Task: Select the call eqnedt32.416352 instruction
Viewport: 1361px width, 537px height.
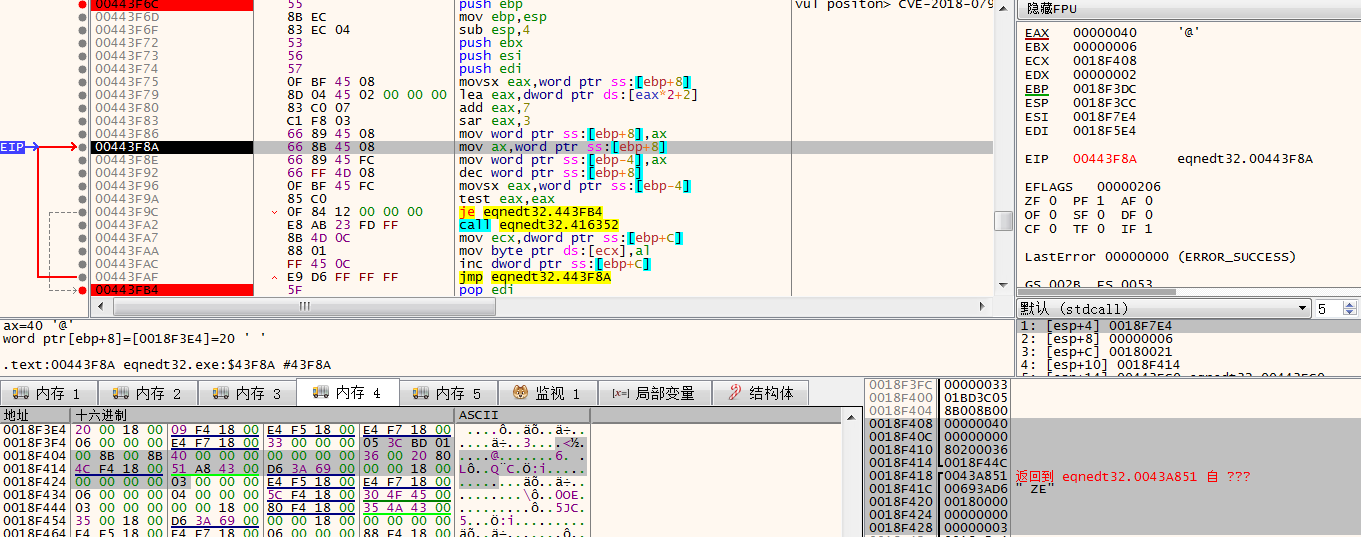Action: (538, 225)
